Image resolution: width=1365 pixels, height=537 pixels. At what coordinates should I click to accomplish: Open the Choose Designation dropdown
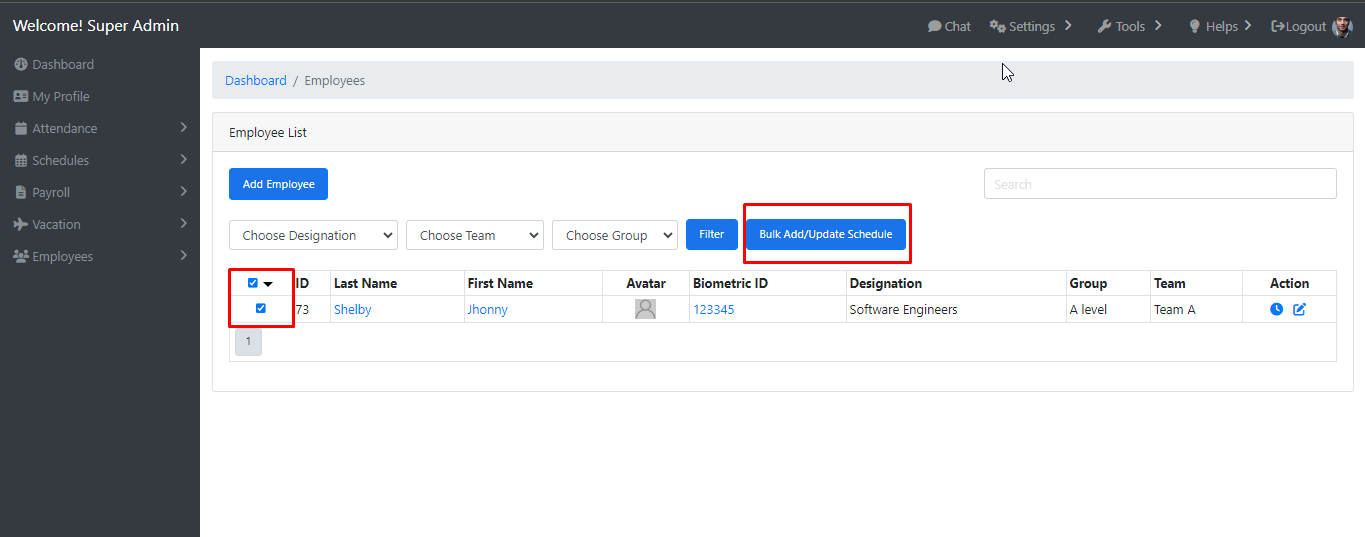click(313, 235)
